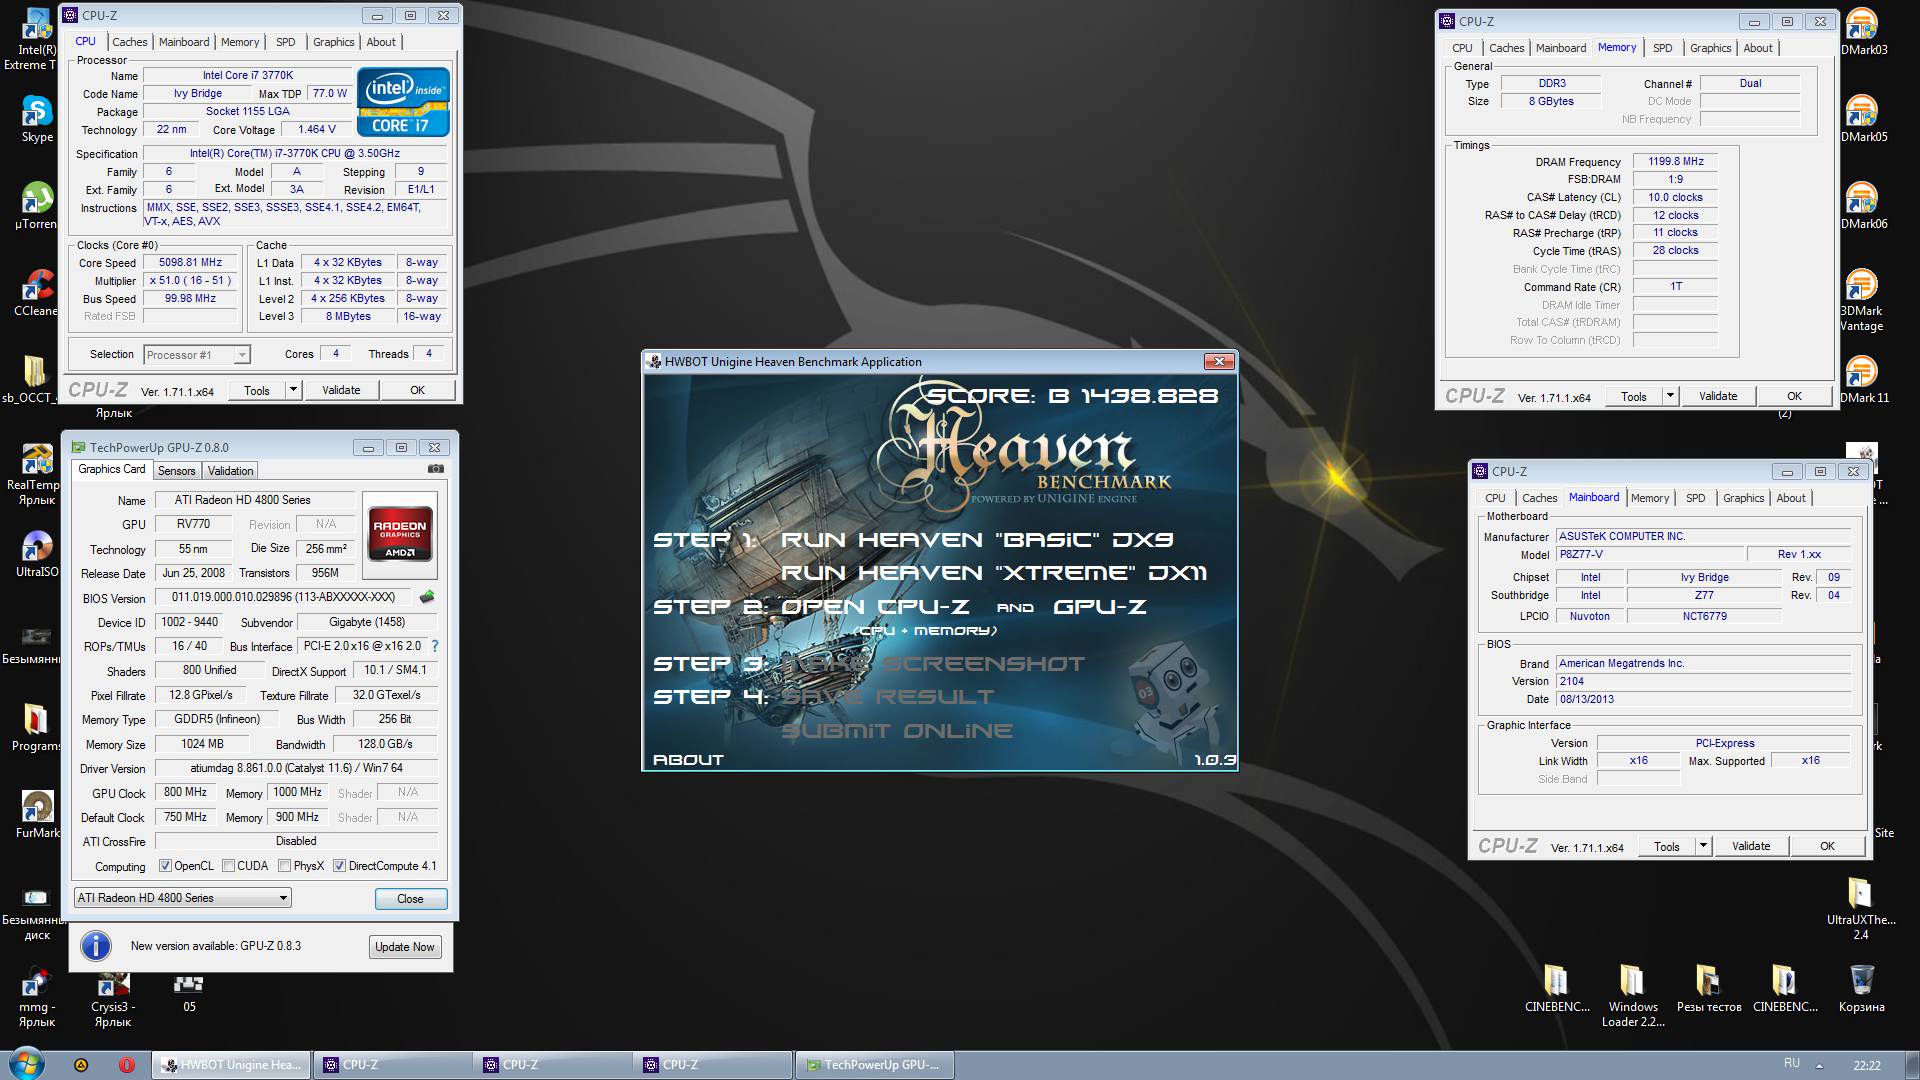This screenshot has height=1080, width=1920.
Task: Open the Processor #1 selection dropdown
Action: coord(197,355)
